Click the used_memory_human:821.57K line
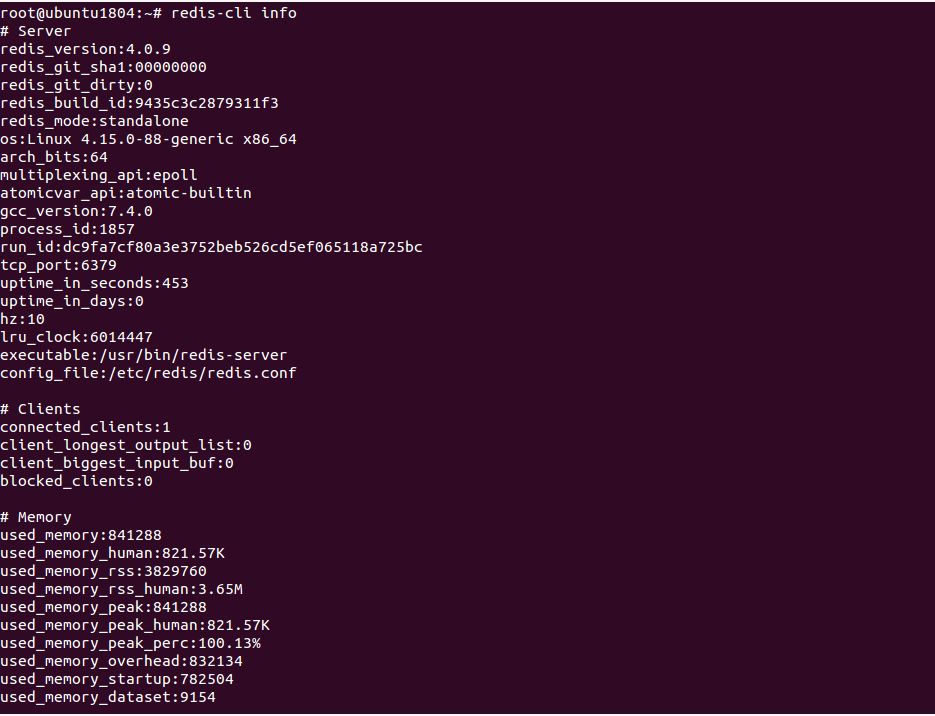The width and height of the screenshot is (935, 716). [x=112, y=553]
